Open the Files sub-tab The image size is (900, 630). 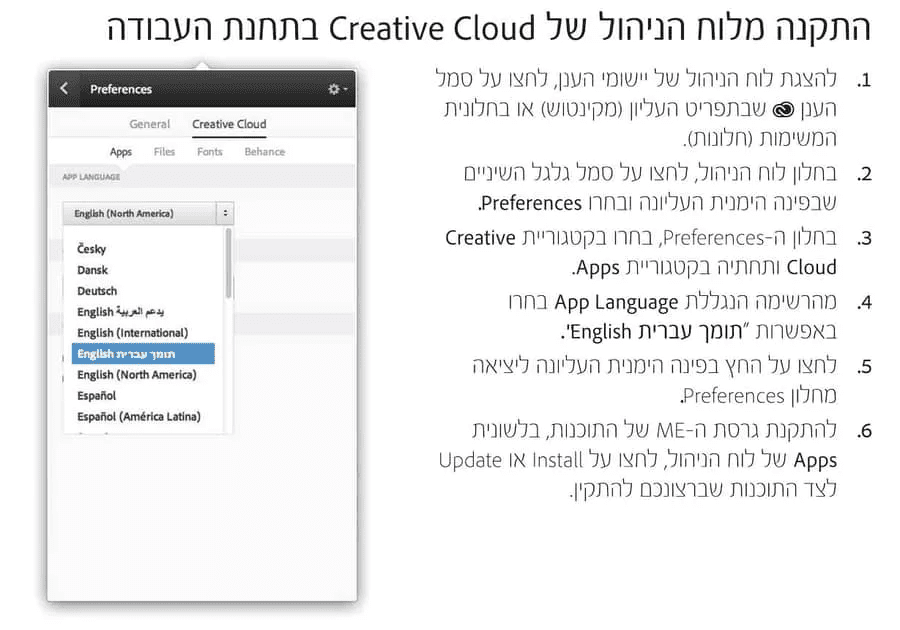pos(164,152)
